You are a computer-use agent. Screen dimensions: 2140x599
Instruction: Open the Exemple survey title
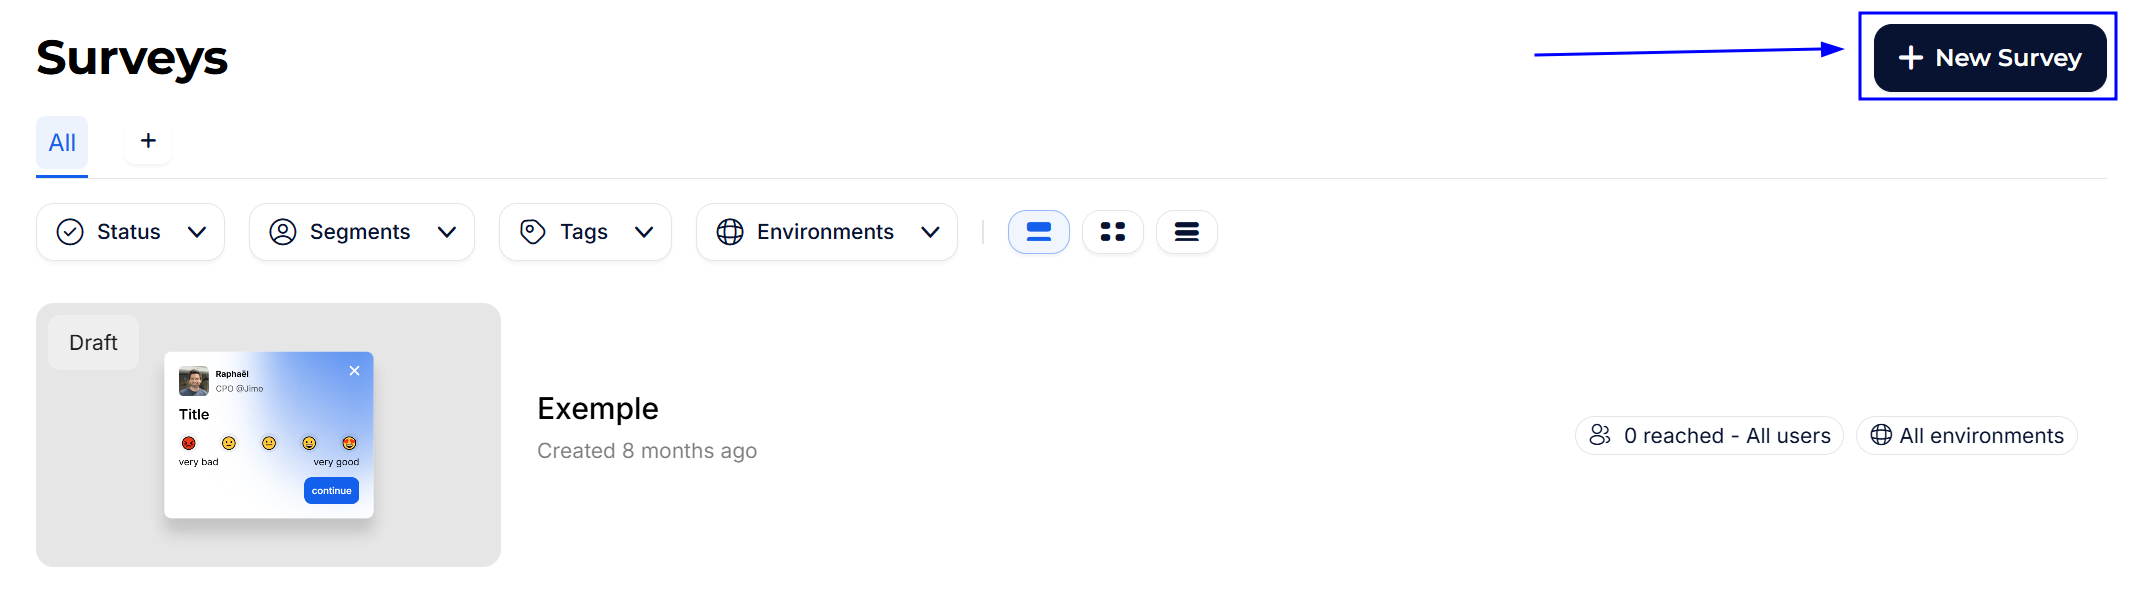(x=598, y=409)
